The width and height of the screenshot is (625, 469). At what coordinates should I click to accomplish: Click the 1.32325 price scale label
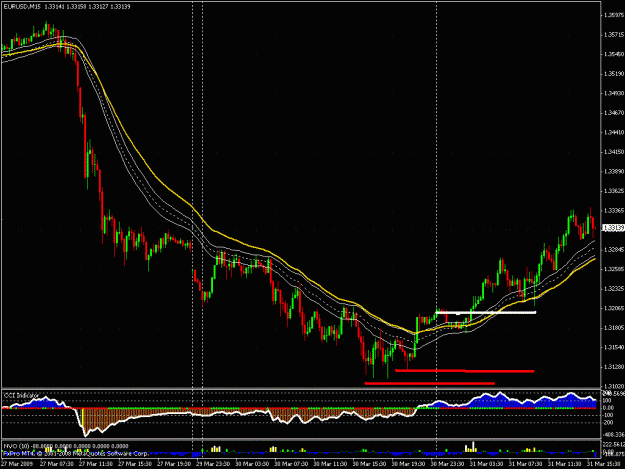(x=614, y=288)
